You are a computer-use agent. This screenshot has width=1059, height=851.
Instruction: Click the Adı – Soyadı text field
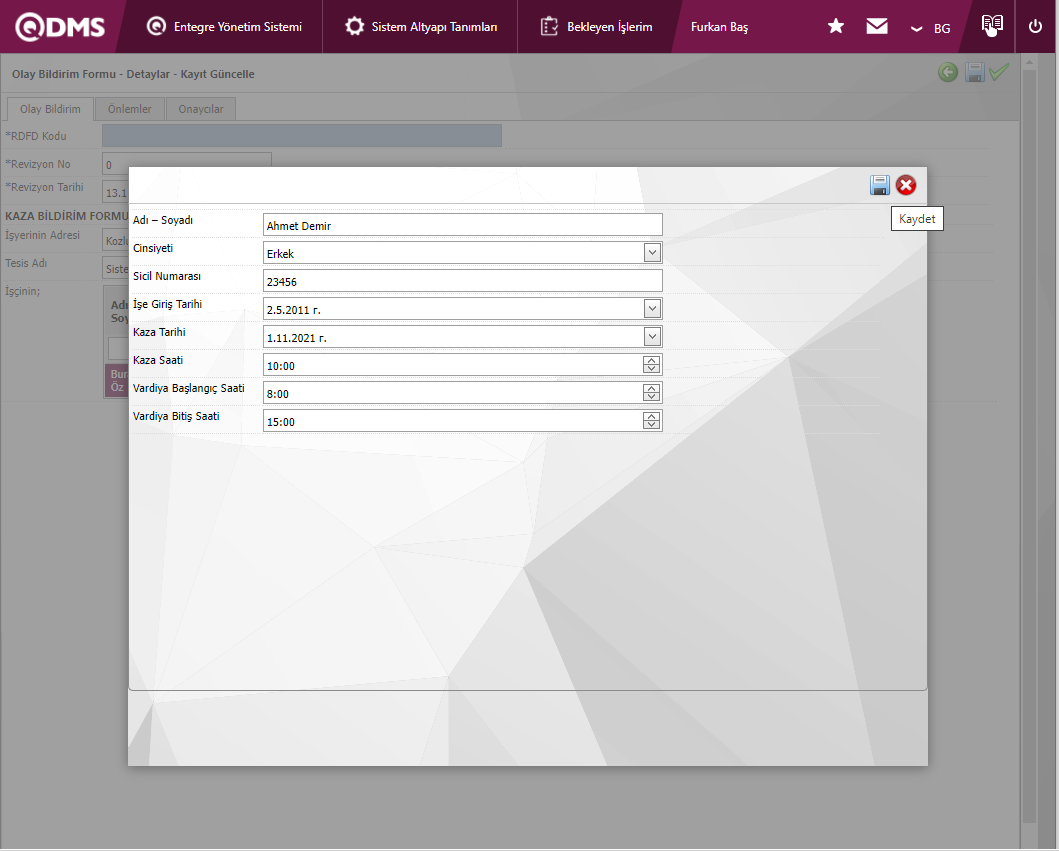point(462,225)
